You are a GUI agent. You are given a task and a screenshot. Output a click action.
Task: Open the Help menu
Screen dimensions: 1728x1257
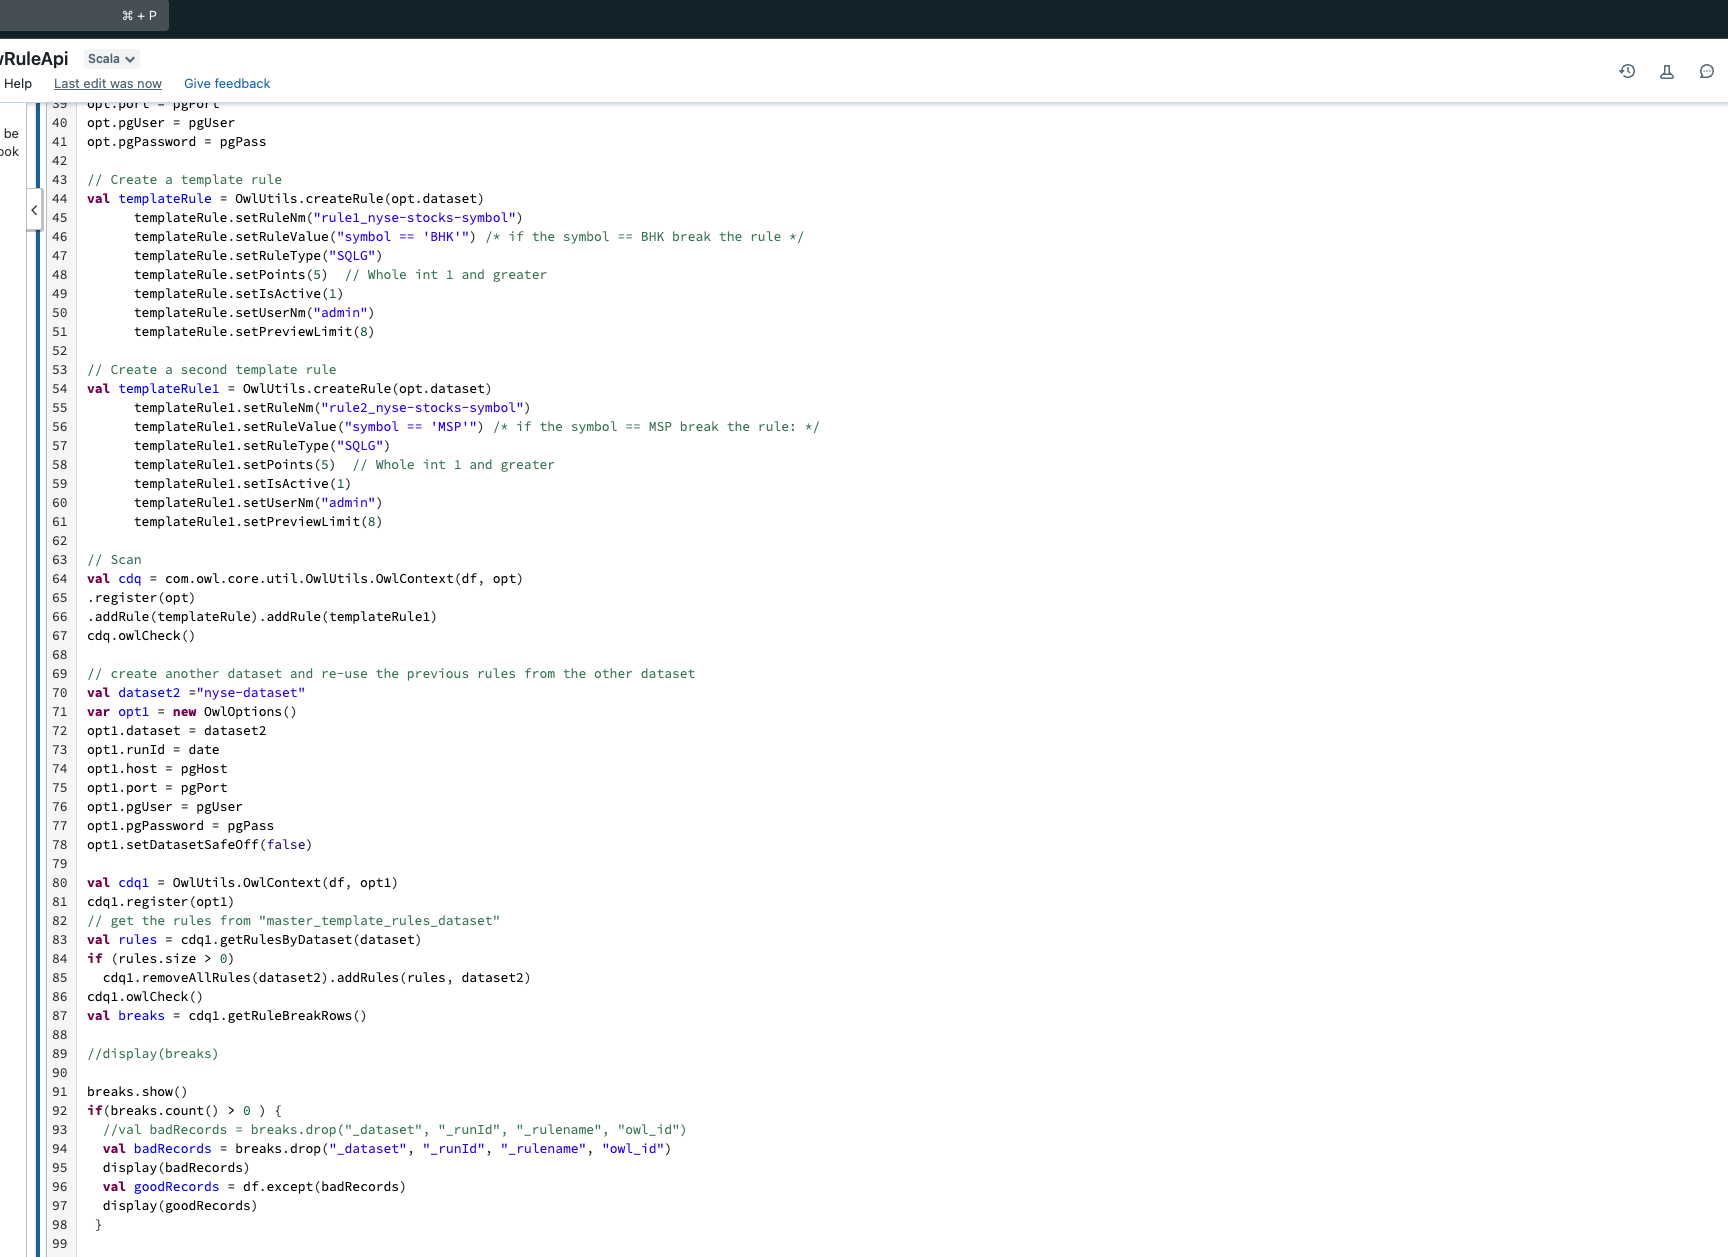point(18,83)
